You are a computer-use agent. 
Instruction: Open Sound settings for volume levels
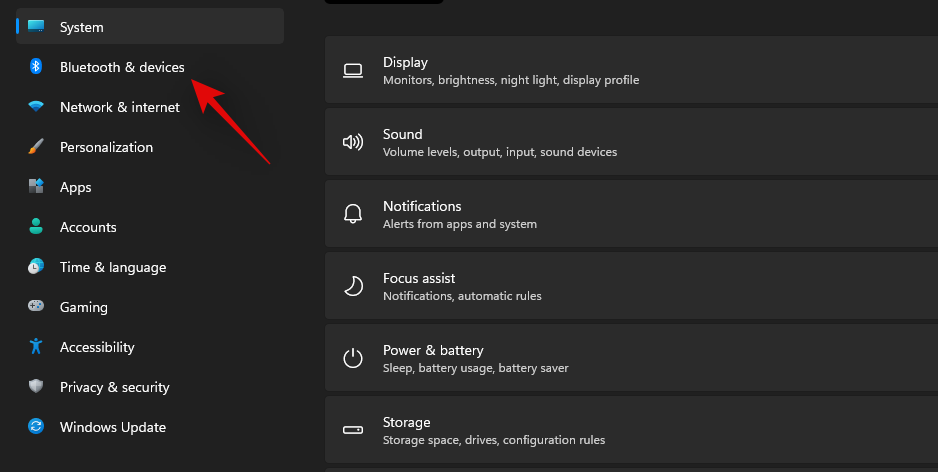630,142
